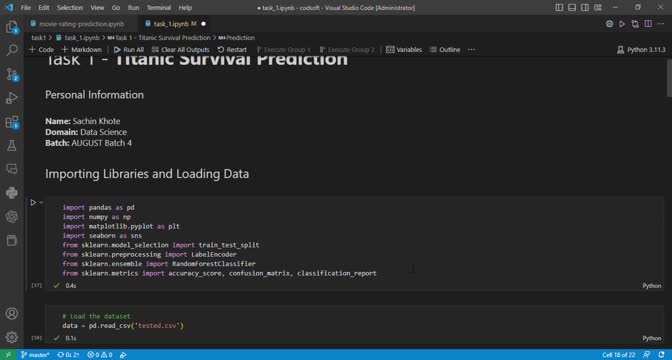This screenshot has width=672, height=360.
Task: Expand run options arrow beside cell run button
Action: 41,202
